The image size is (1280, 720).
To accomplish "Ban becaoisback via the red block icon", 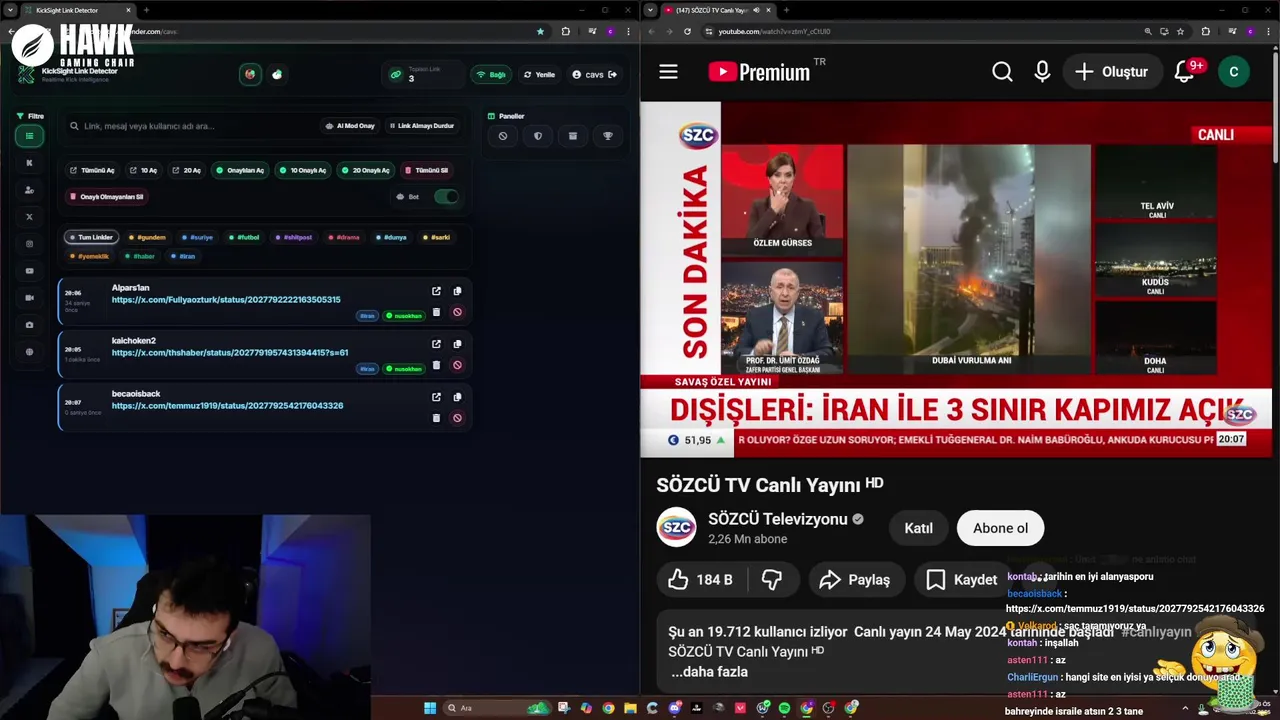I will click(457, 418).
